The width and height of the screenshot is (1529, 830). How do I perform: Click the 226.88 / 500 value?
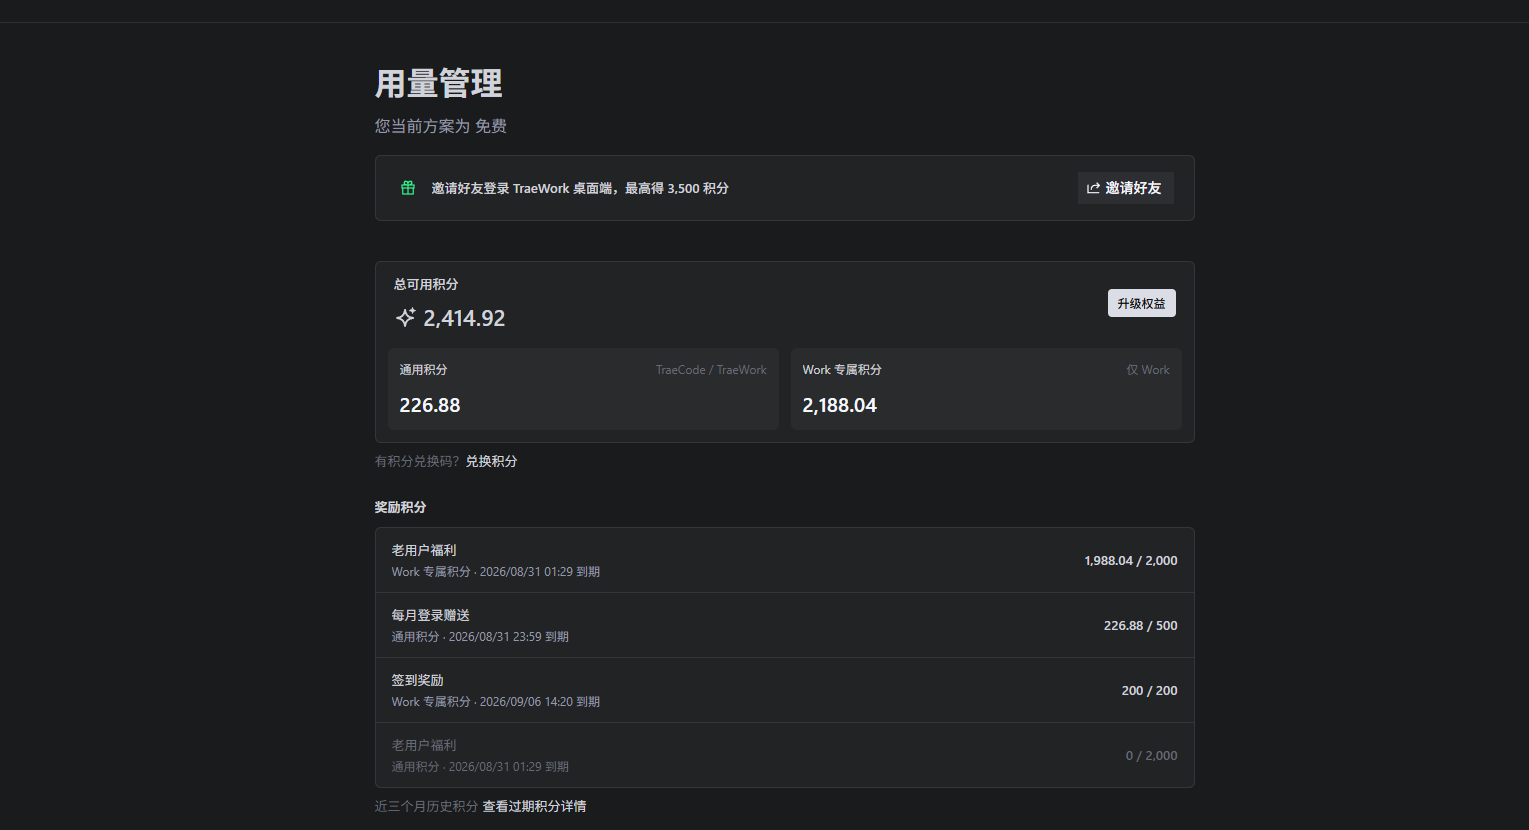pyautogui.click(x=1141, y=626)
